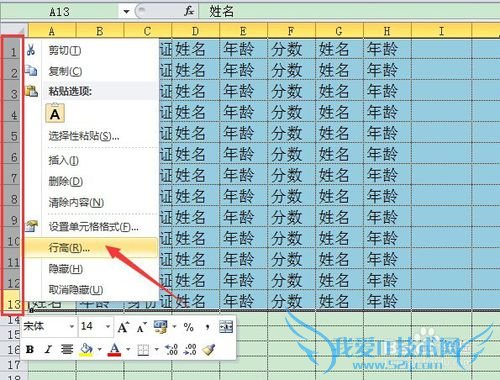Open the Name Box dropdown arrow
Screen dimensions: 500x380
pyautogui.click(x=126, y=12)
